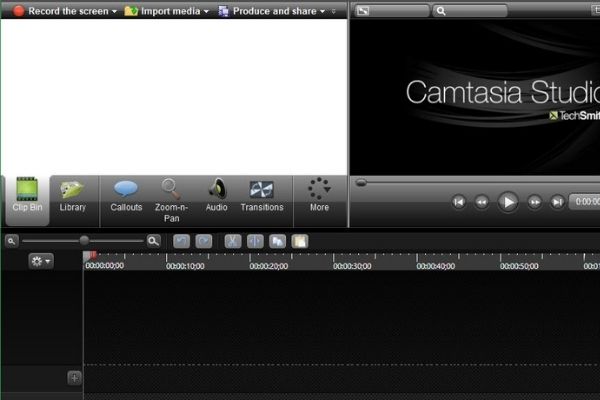Open the Record the screen dropdown arrow
Viewport: 600px width, 400px height.
tap(114, 12)
